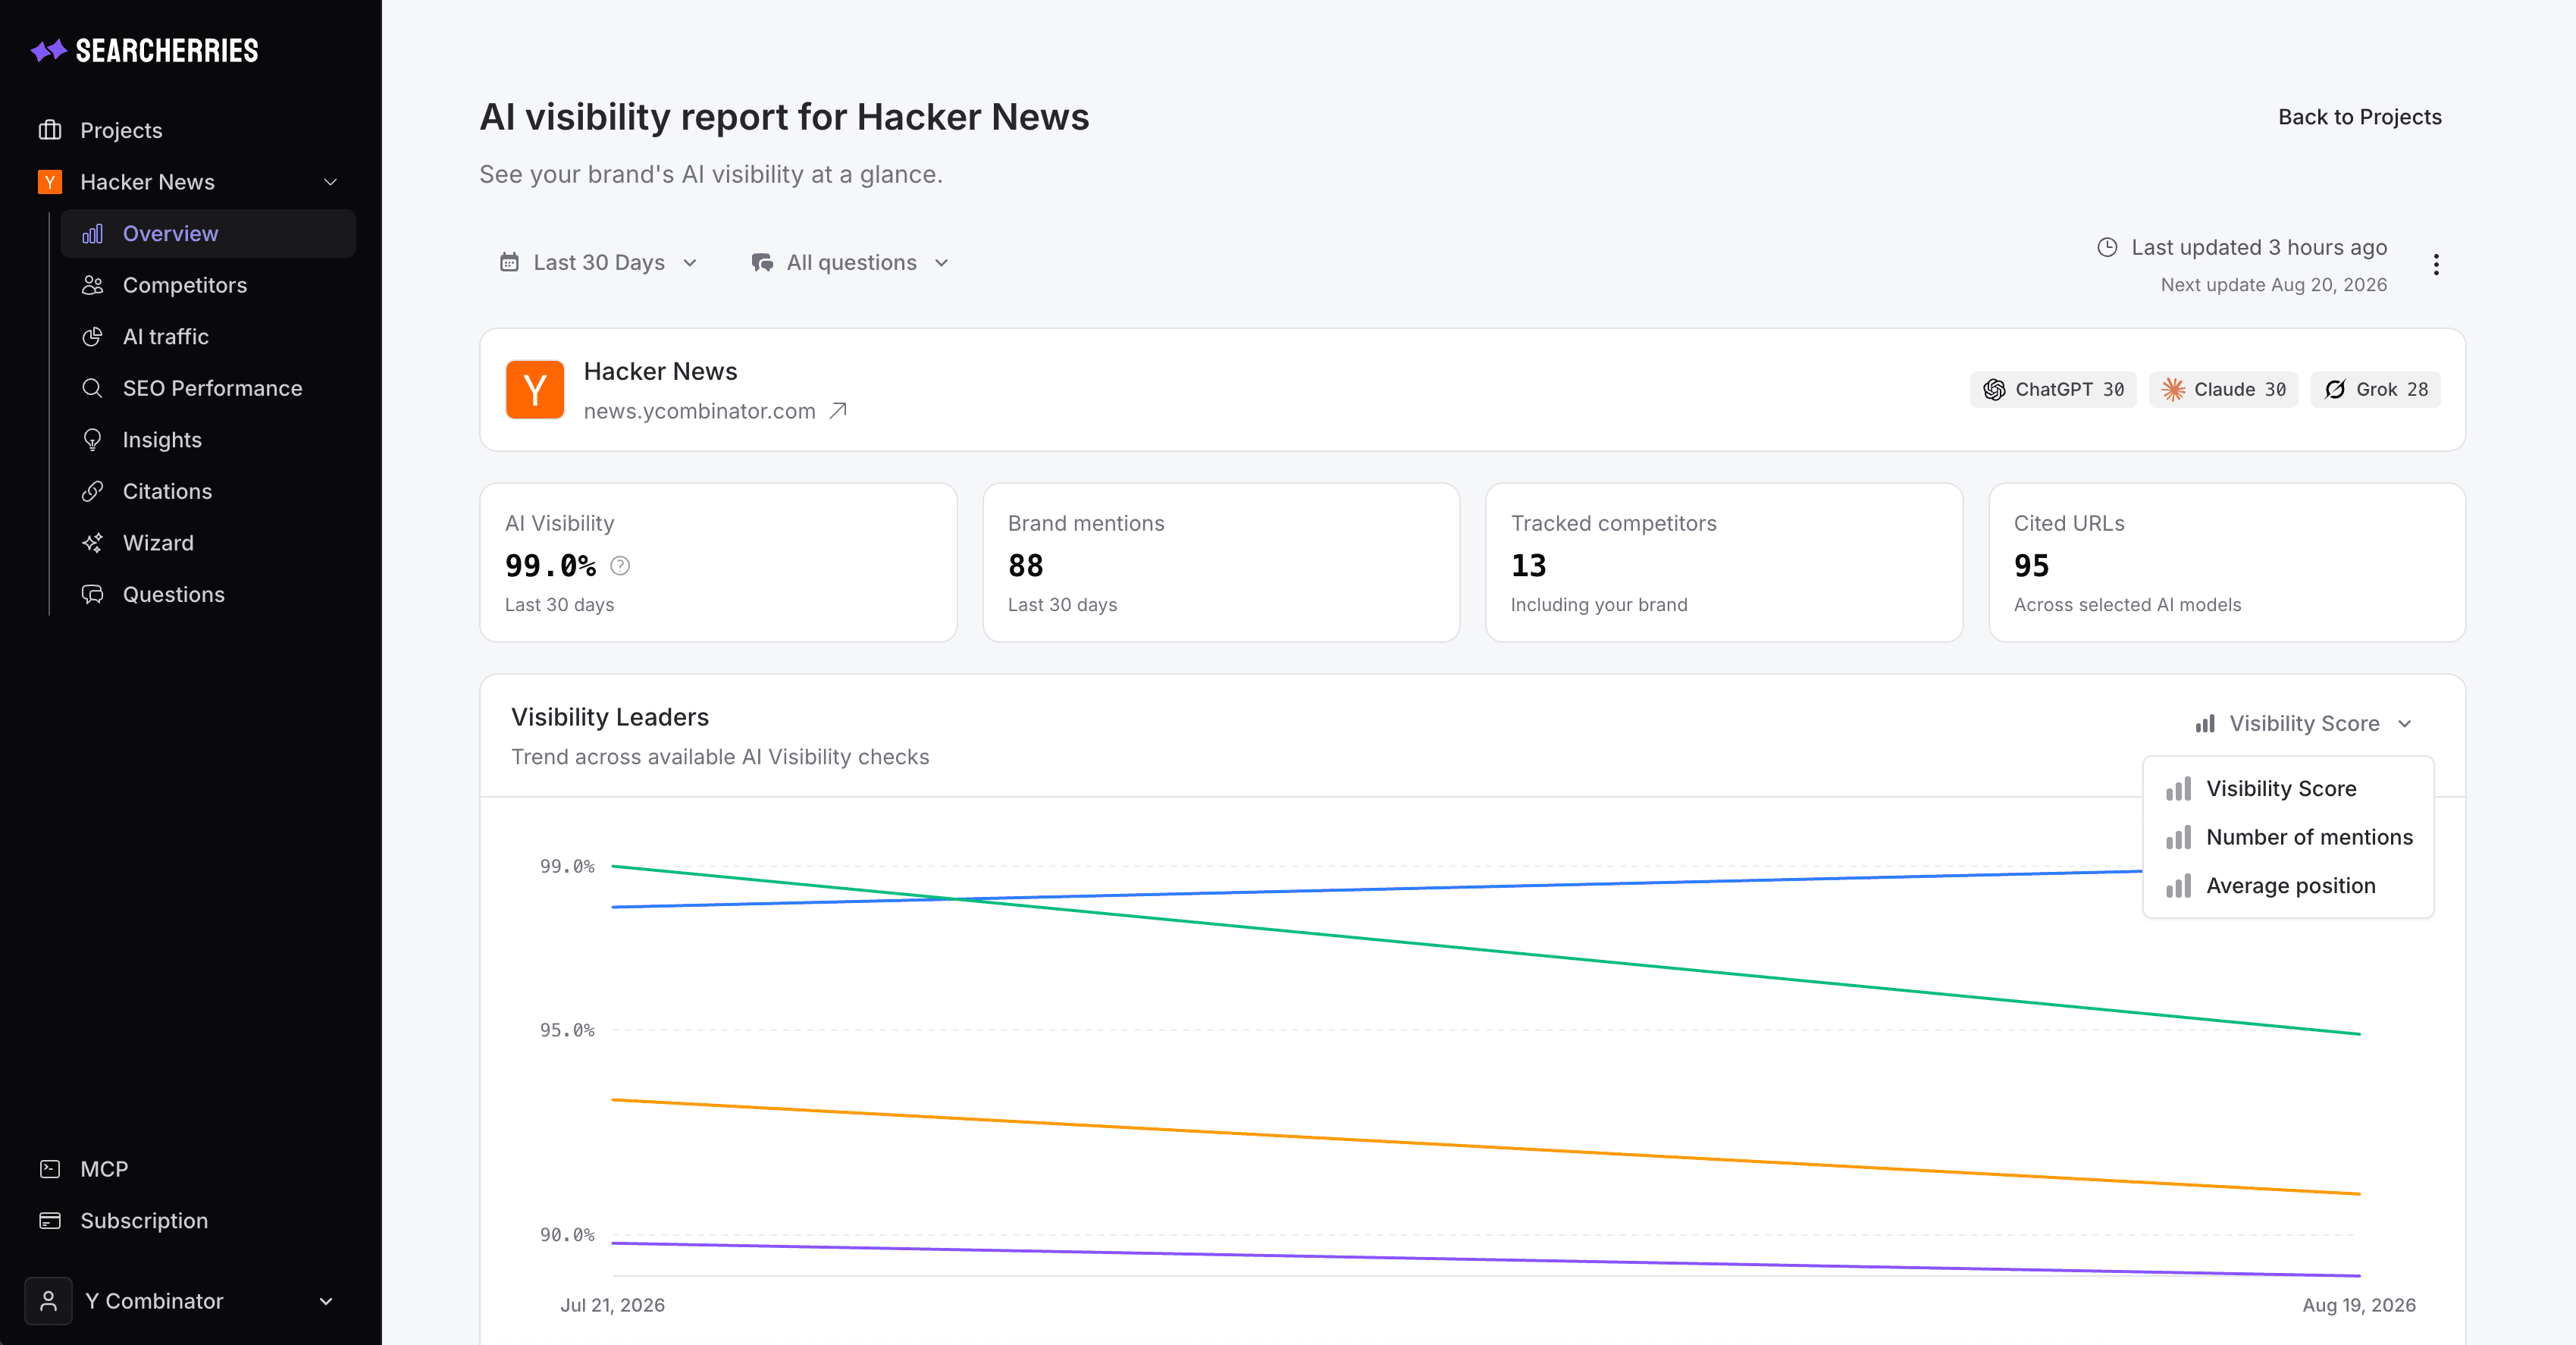This screenshot has height=1345, width=2576.
Task: Open the All questions filter dropdown
Action: coord(850,262)
